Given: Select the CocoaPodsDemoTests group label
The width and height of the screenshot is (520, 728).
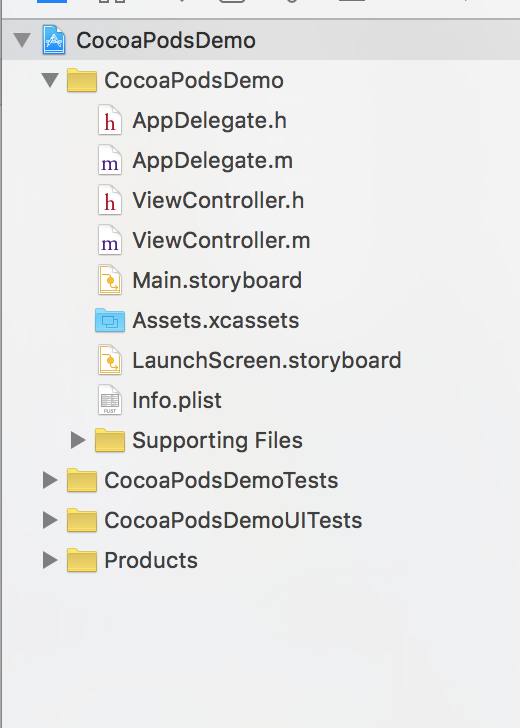Looking at the screenshot, I should coord(221,480).
